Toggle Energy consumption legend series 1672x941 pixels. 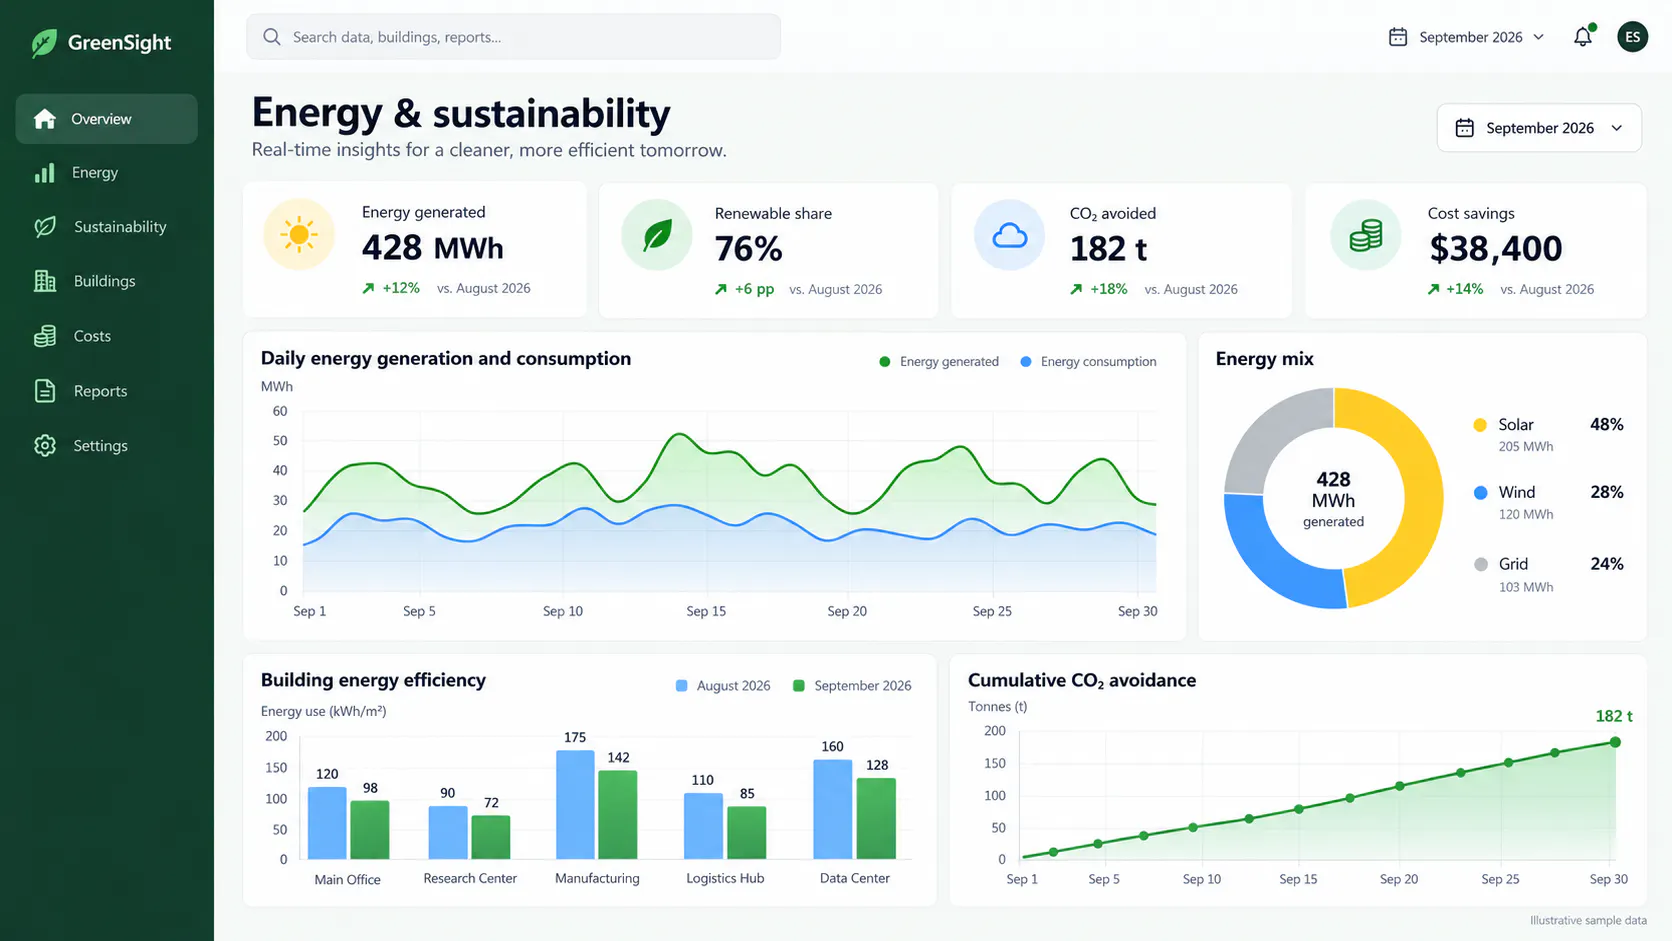pos(1088,362)
